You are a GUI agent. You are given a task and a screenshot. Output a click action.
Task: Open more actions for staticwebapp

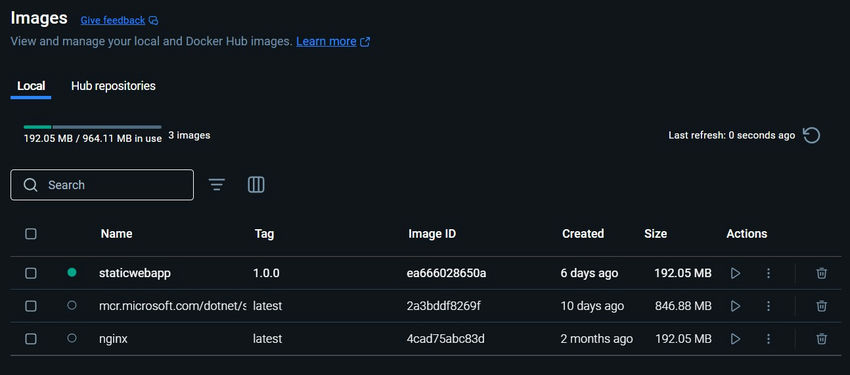coord(768,273)
